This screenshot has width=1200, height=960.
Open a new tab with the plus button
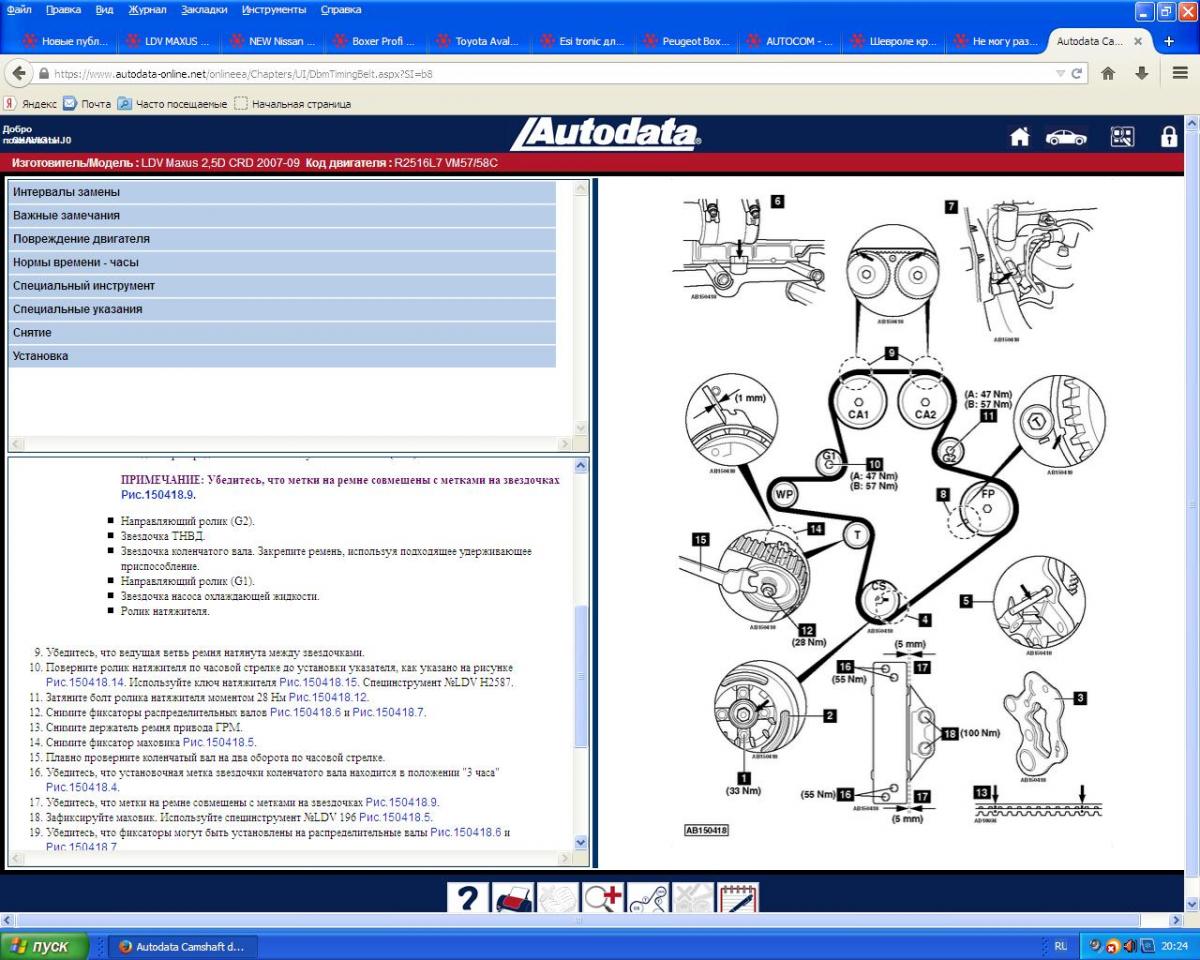[x=1170, y=42]
